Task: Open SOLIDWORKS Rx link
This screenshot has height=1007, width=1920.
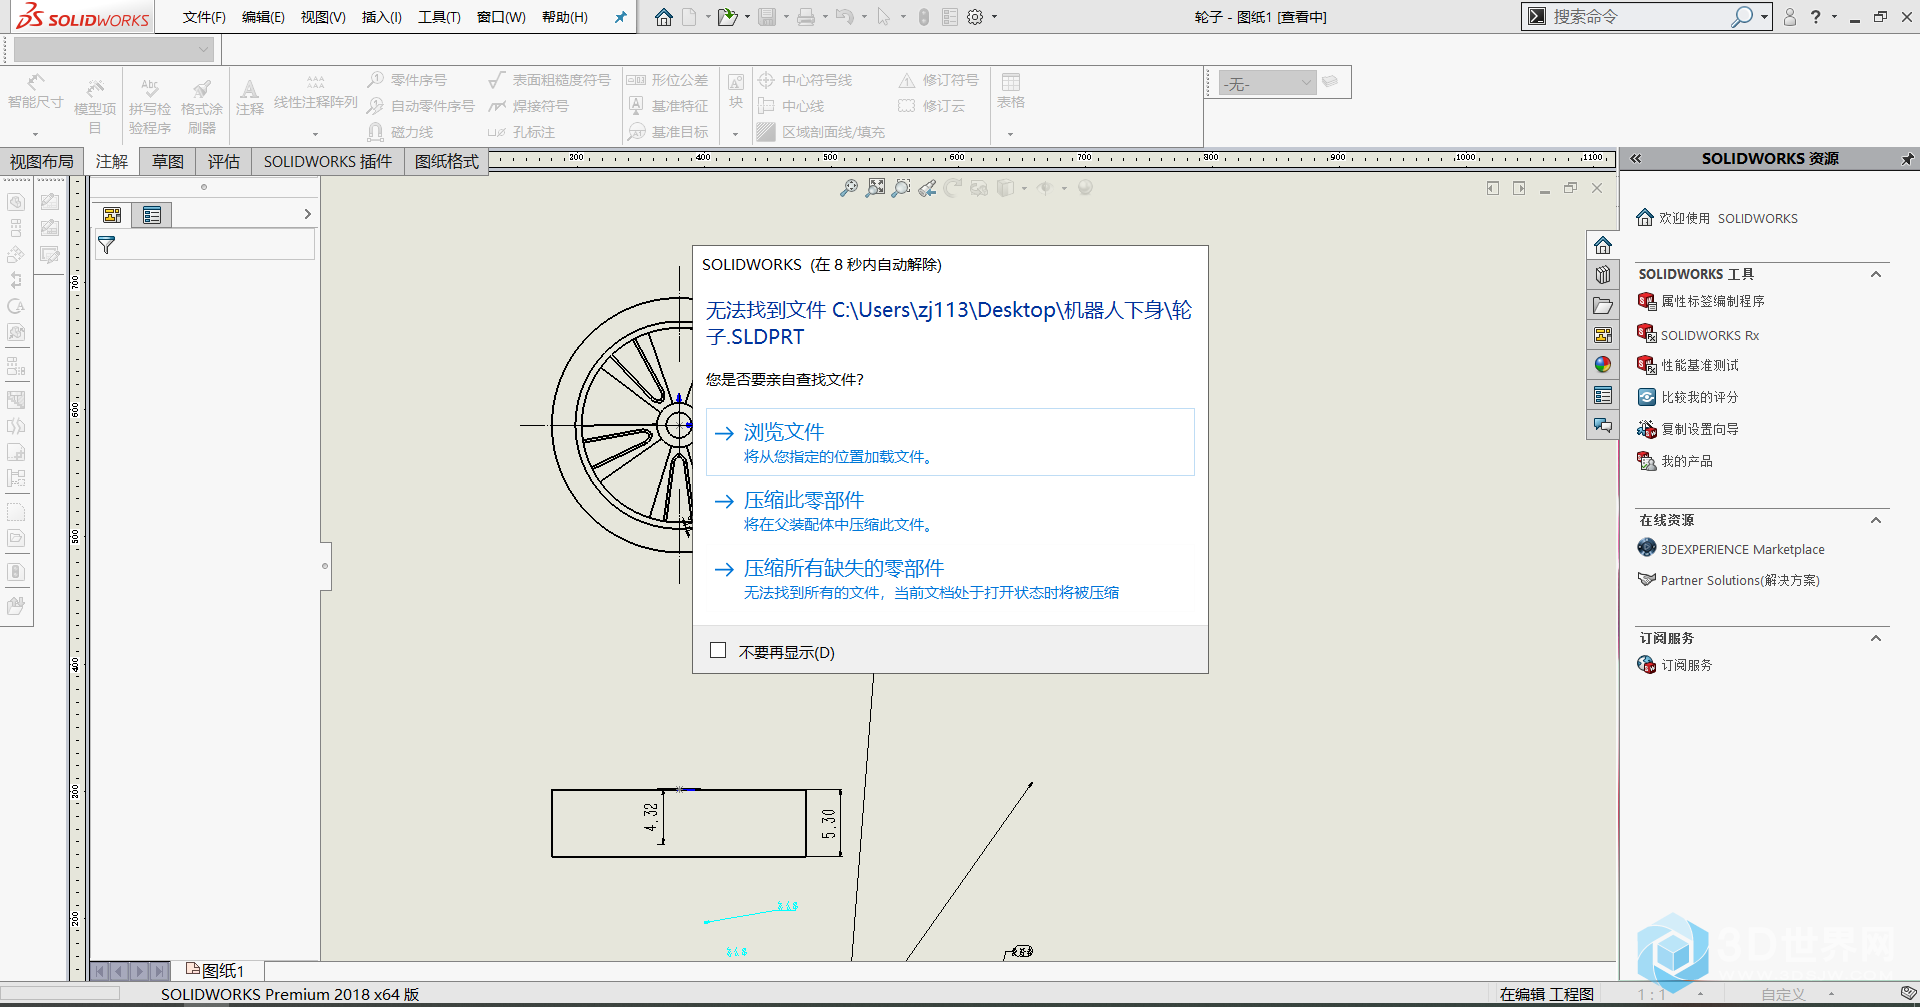Action: tap(1698, 334)
